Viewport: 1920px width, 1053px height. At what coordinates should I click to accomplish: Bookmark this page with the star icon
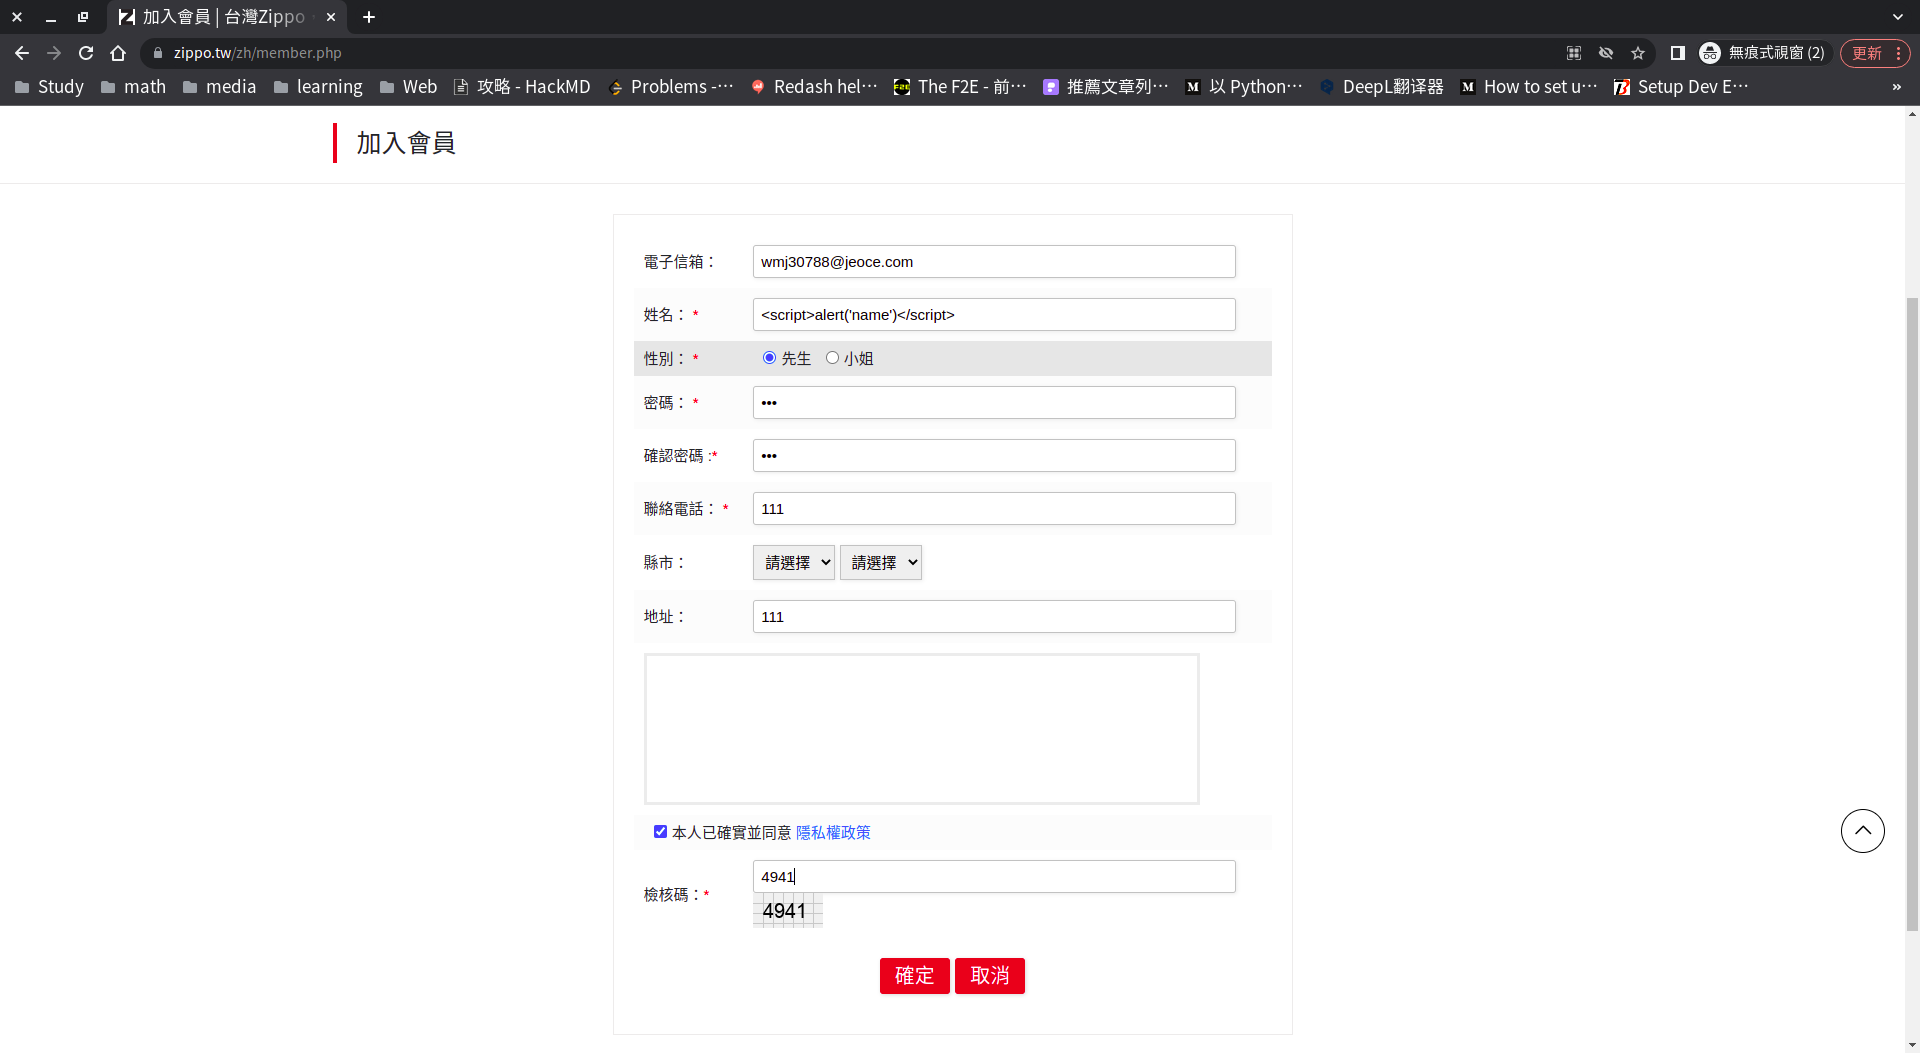tap(1638, 53)
